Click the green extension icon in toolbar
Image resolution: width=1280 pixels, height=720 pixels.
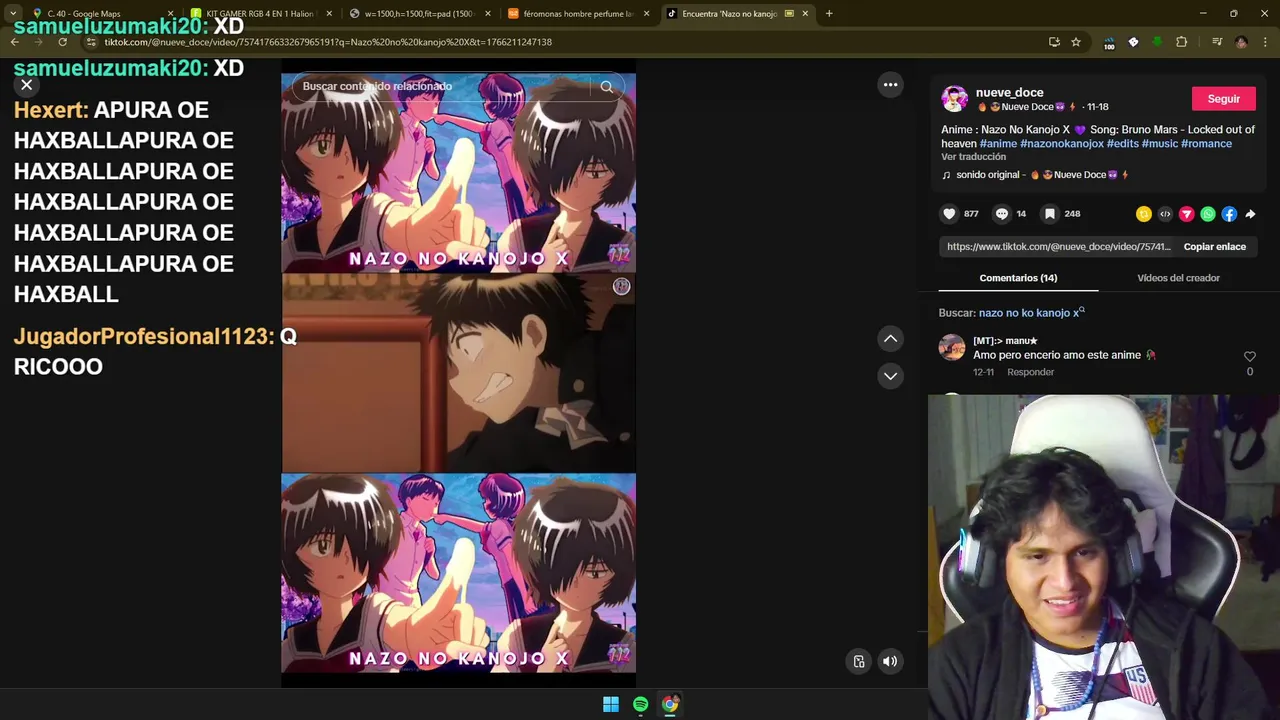(1157, 42)
